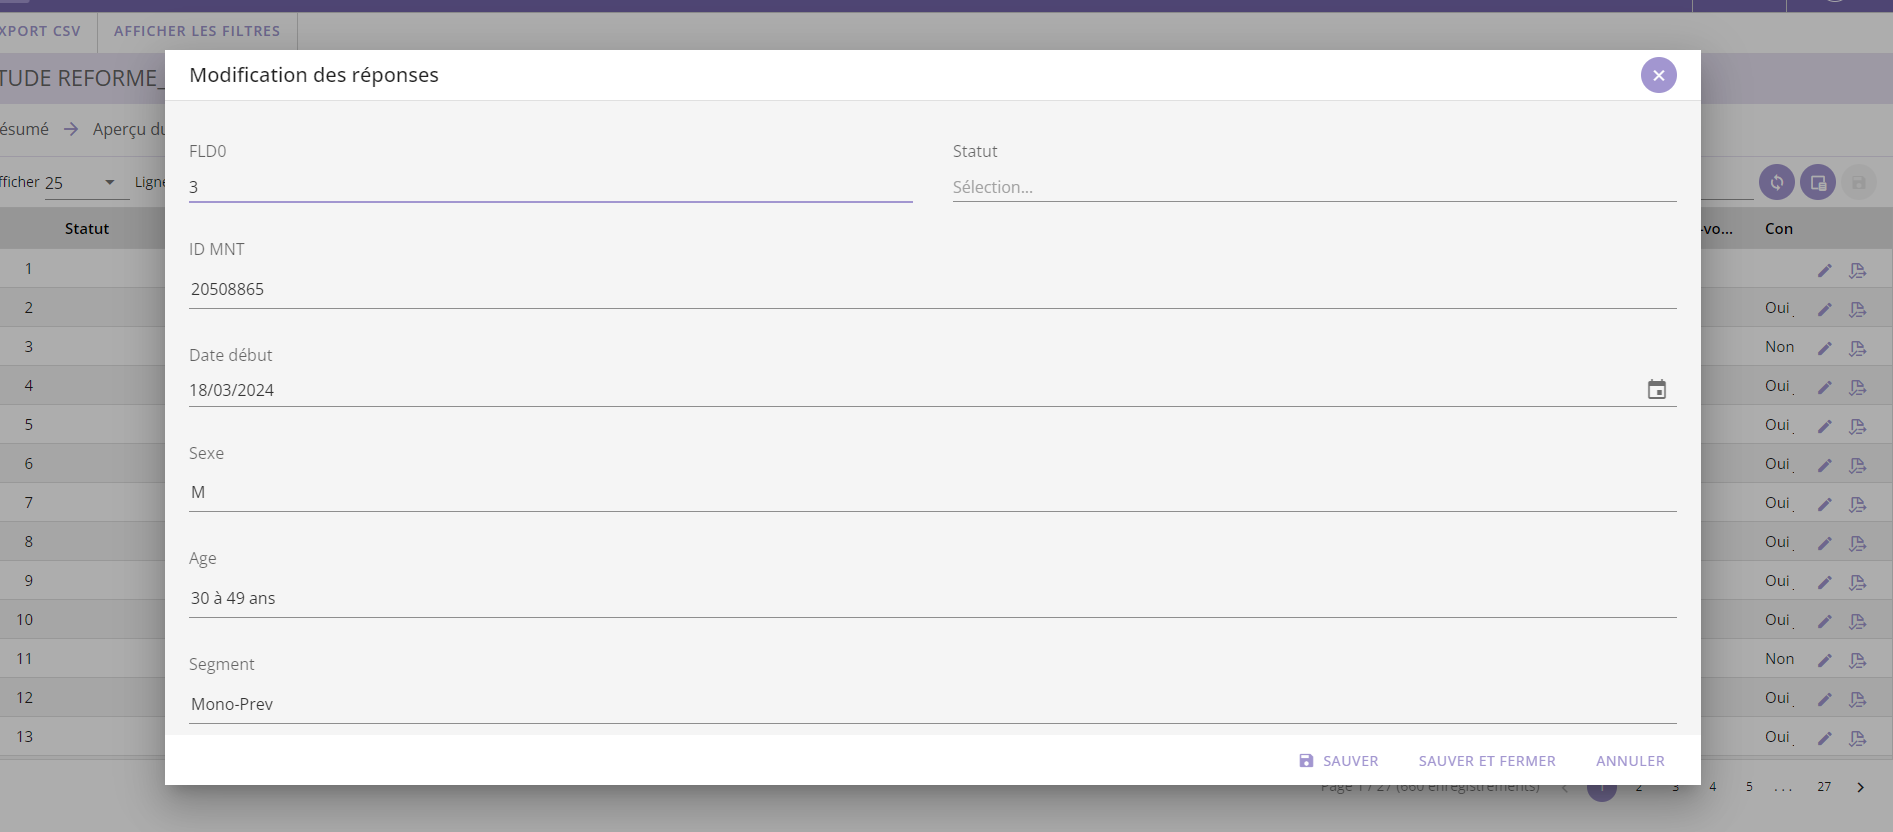Click the export document icon for row 8
This screenshot has width=1893, height=832.
point(1858,543)
